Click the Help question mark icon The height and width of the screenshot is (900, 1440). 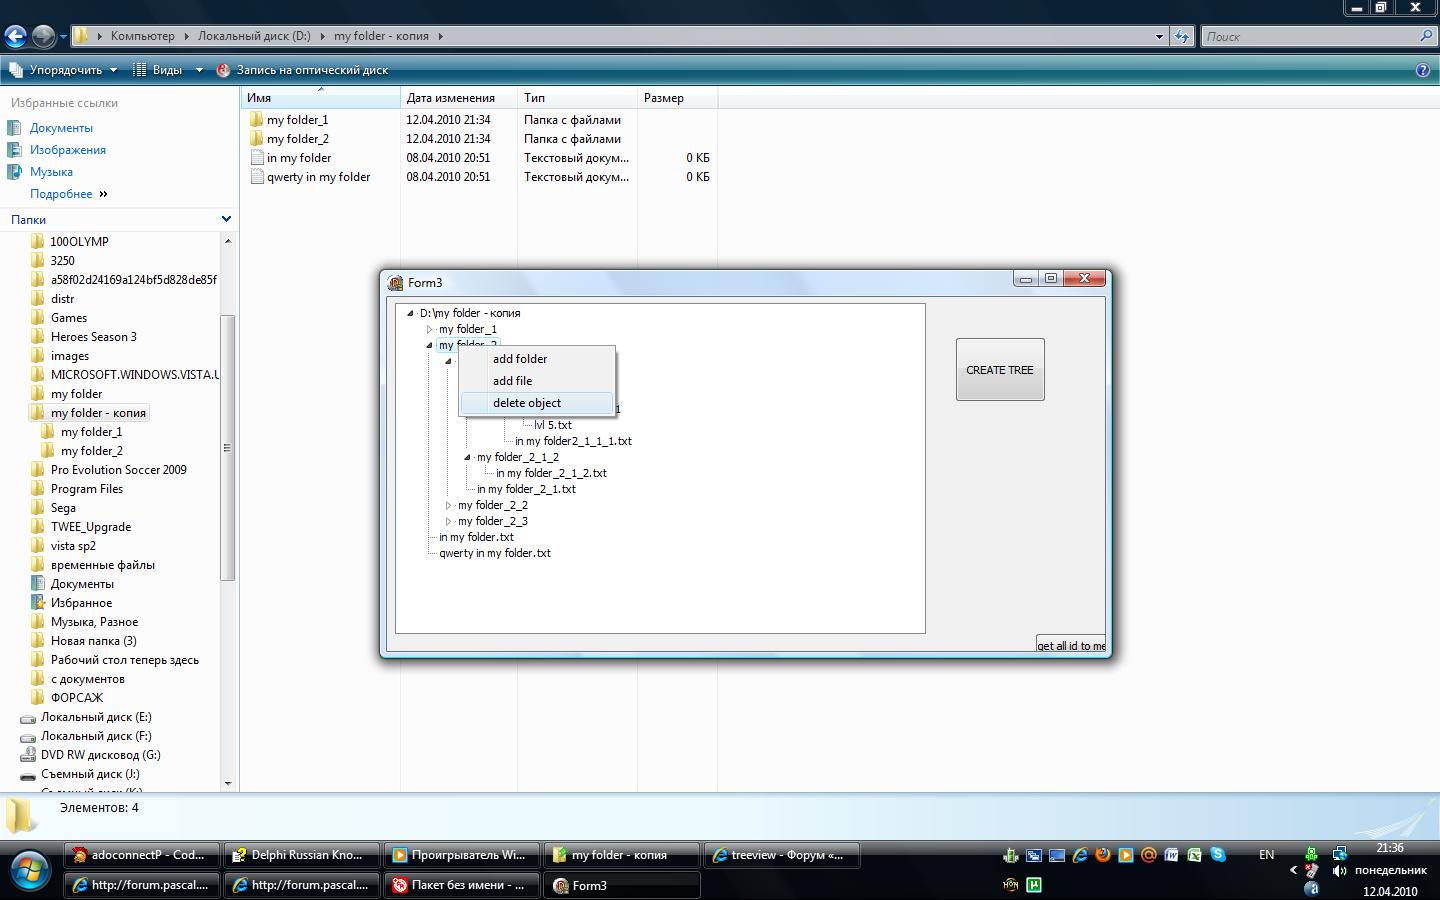click(1423, 70)
